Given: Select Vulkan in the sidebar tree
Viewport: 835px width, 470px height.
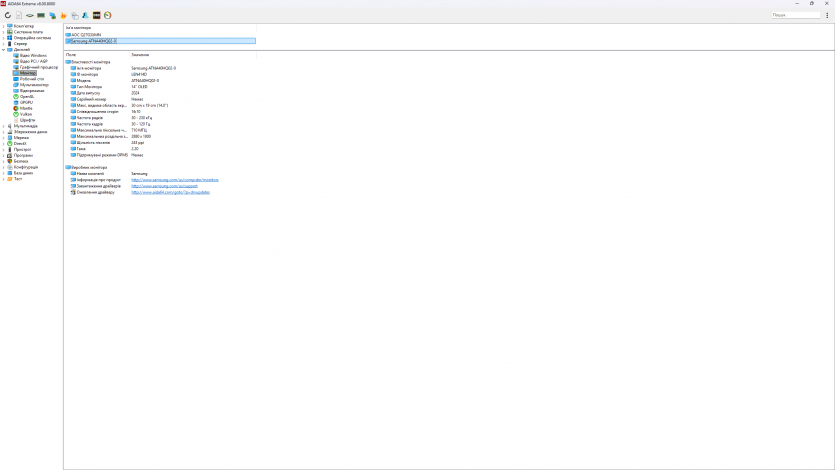Looking at the screenshot, I should point(26,114).
